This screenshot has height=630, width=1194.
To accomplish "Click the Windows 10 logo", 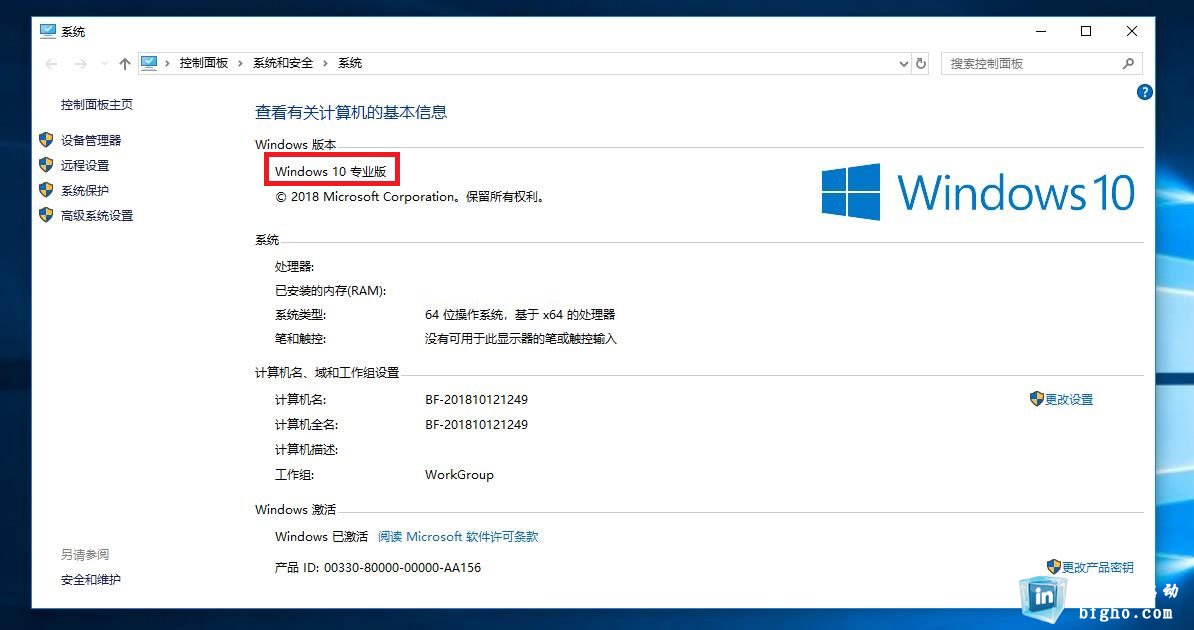I will point(979,191).
